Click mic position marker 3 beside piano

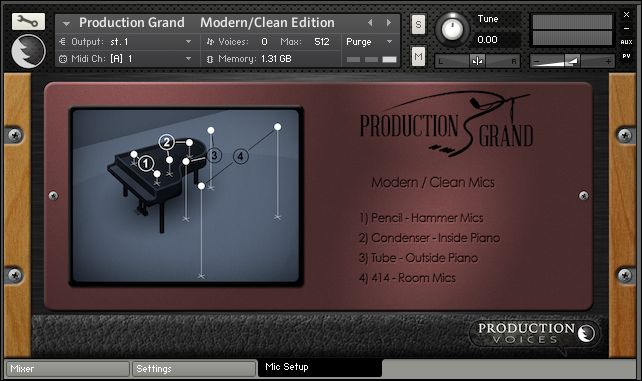(214, 156)
